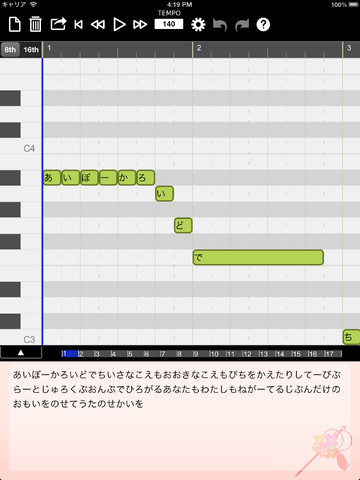Image resolution: width=360 pixels, height=480 pixels.
Task: Select the note labeled ー
Action: [x=108, y=178]
